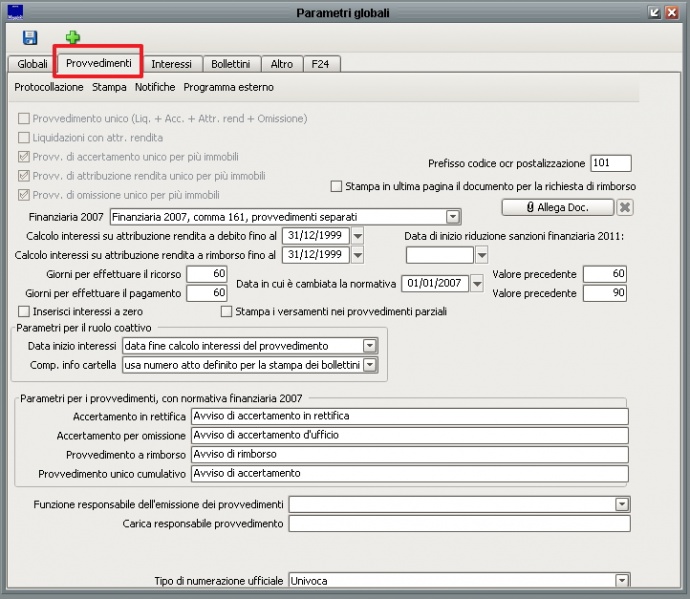Open the Notifiche sub-section
690x599 pixels.
point(155,87)
